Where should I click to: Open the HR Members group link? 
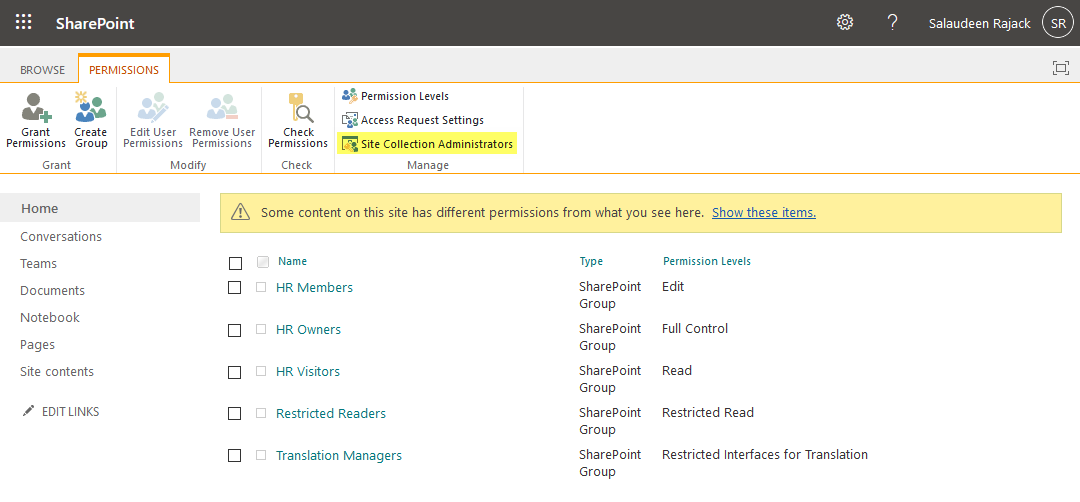pos(314,287)
